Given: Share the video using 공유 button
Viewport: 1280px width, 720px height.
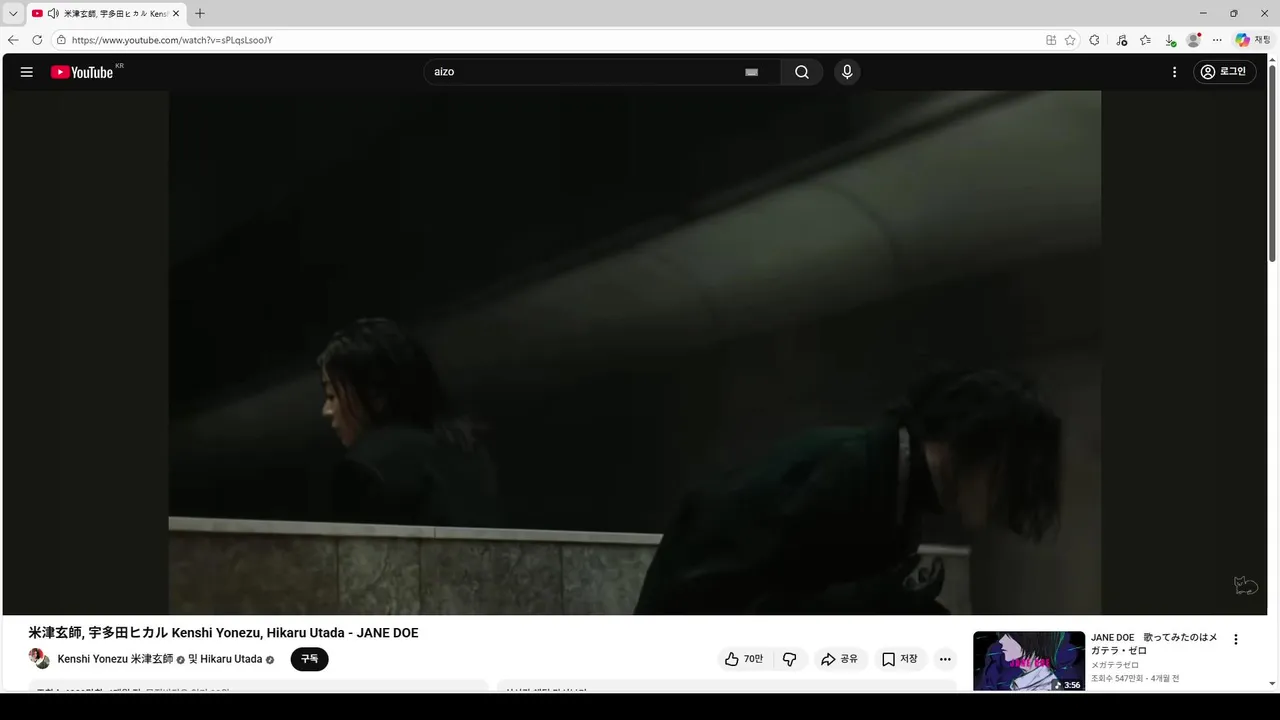Looking at the screenshot, I should [x=839, y=659].
